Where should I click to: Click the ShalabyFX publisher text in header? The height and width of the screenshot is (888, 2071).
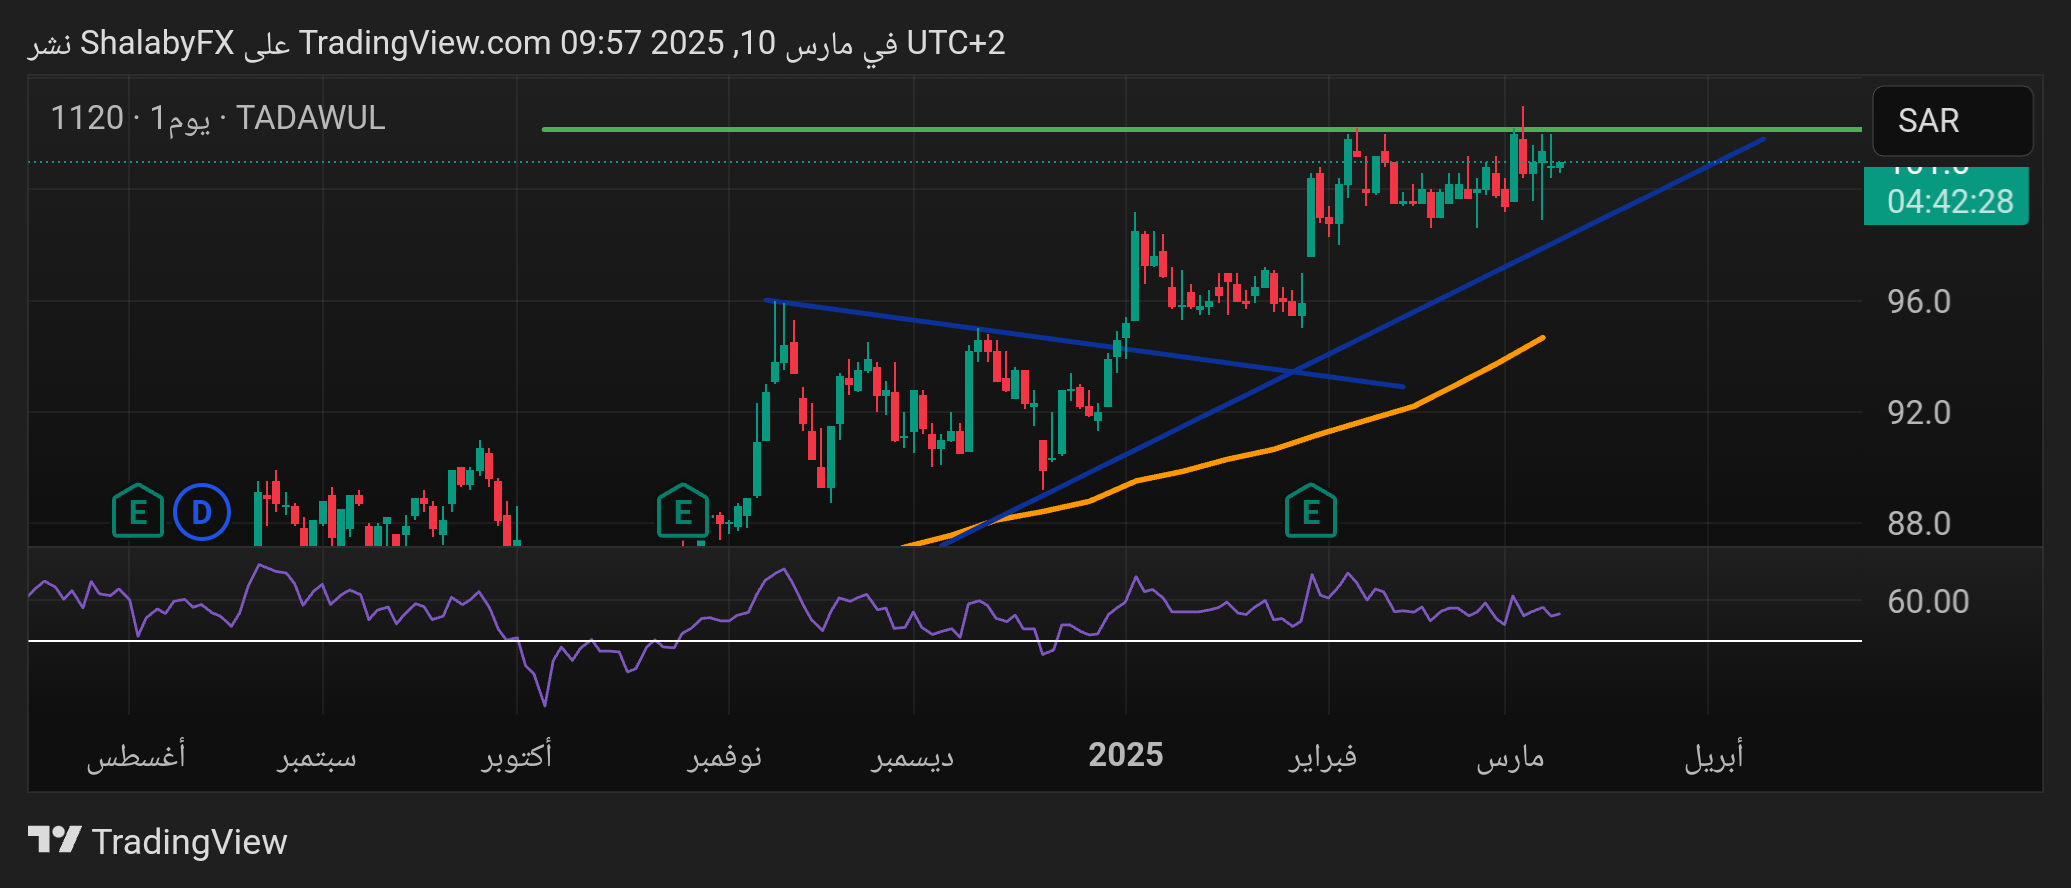coord(157,43)
